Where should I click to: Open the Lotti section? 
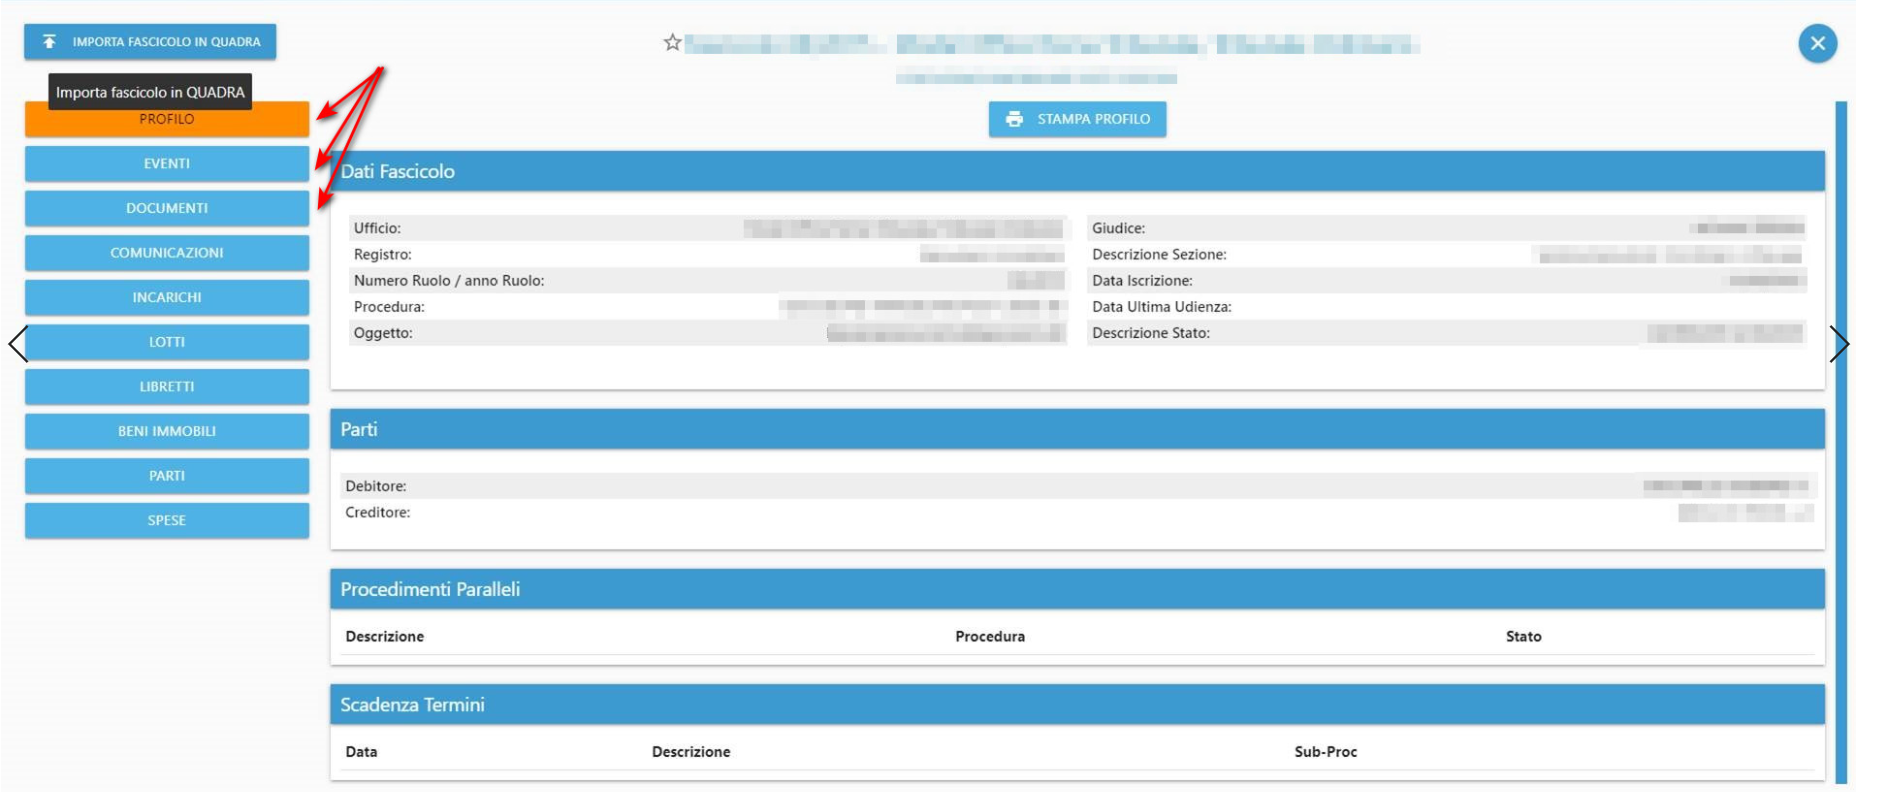[166, 342]
